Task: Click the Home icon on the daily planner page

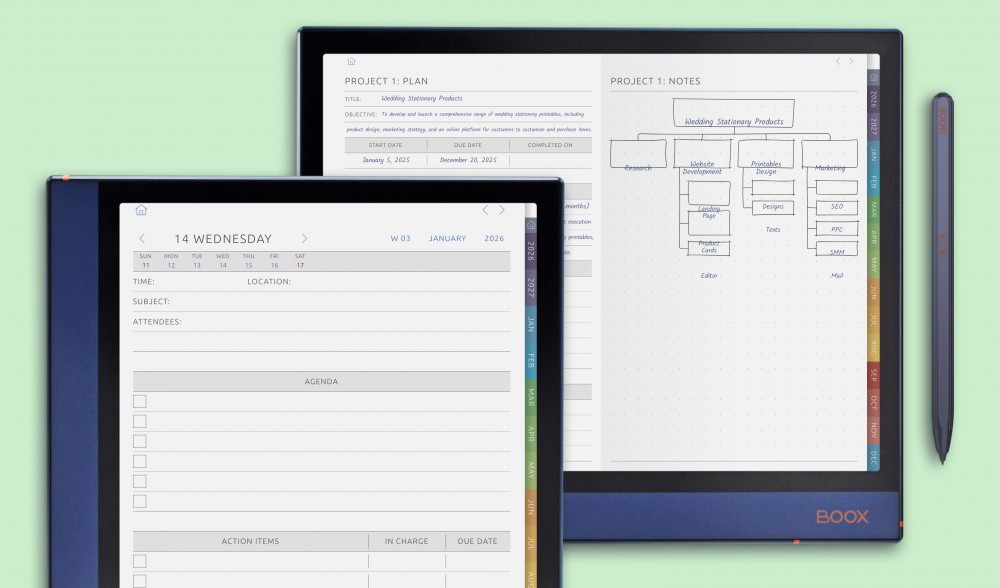Action: tap(141, 210)
